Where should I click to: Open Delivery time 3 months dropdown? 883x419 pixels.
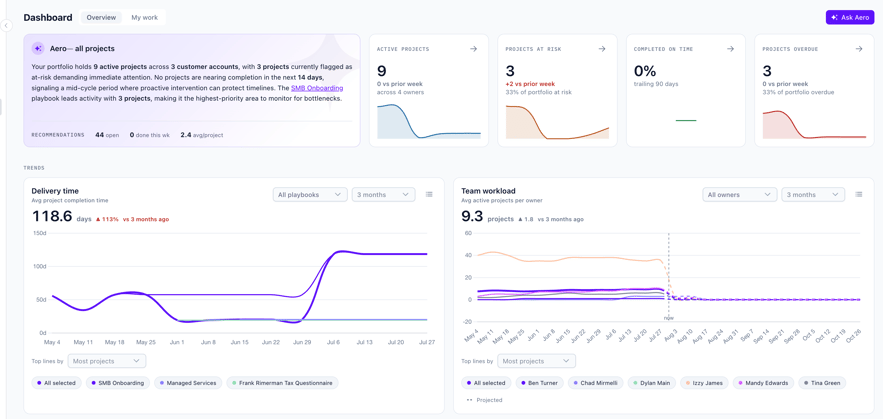[383, 194]
